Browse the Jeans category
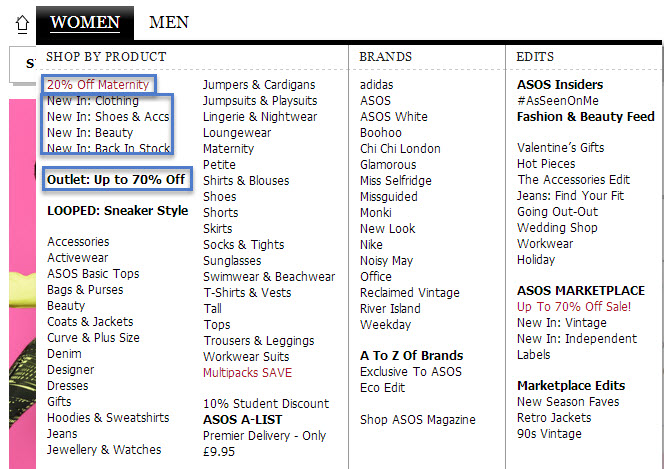 (x=62, y=434)
